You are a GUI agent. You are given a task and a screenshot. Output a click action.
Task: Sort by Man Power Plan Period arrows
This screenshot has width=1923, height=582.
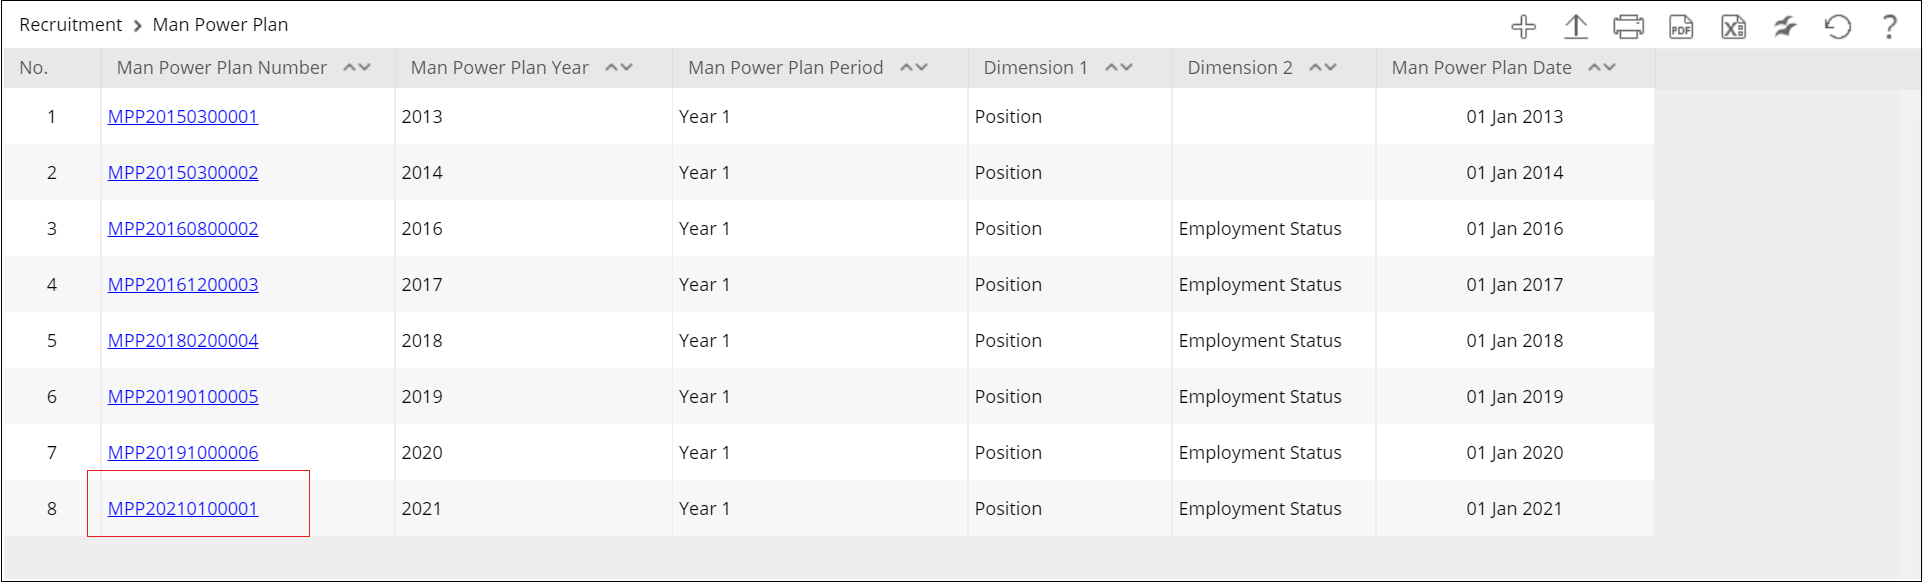click(x=914, y=68)
